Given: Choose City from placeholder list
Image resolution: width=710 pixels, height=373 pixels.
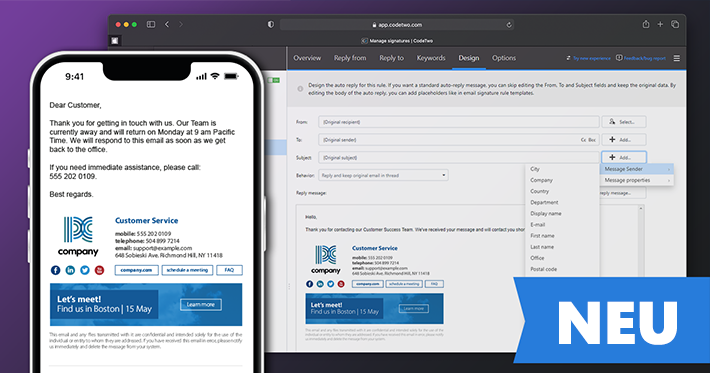Looking at the screenshot, I should coord(535,169).
